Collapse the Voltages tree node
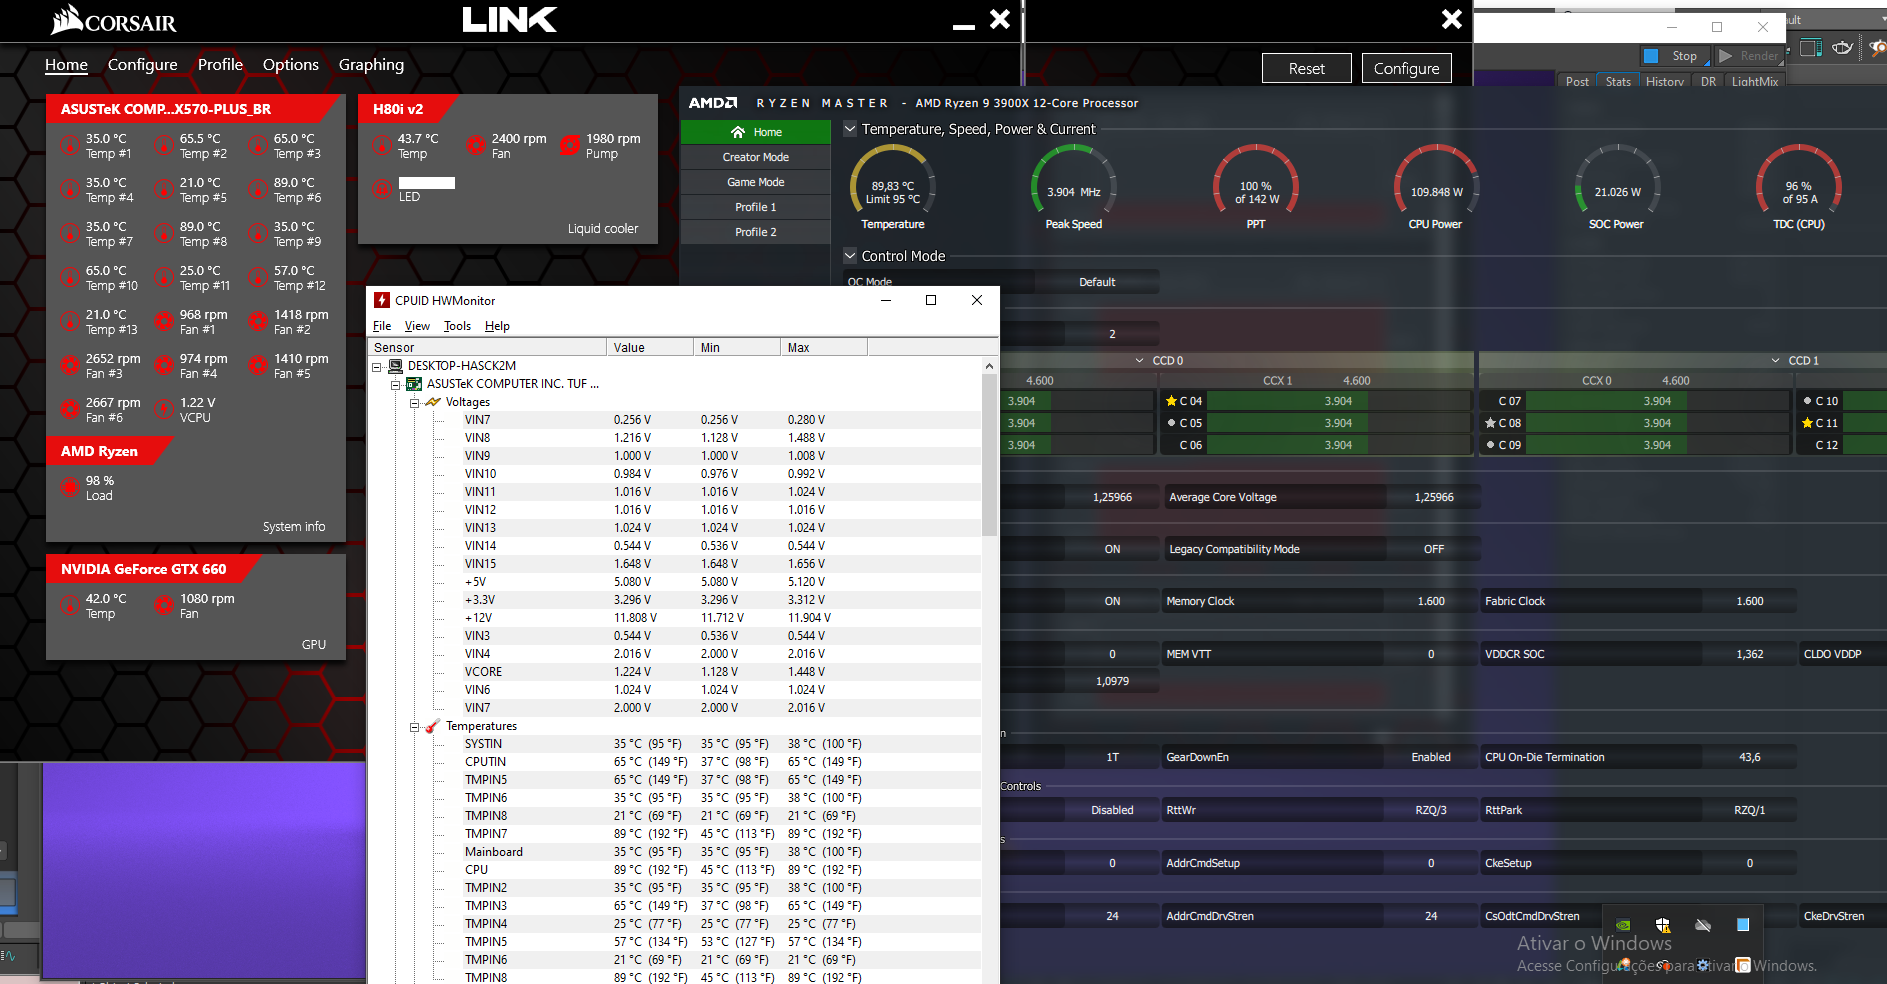This screenshot has height=984, width=1887. (414, 403)
